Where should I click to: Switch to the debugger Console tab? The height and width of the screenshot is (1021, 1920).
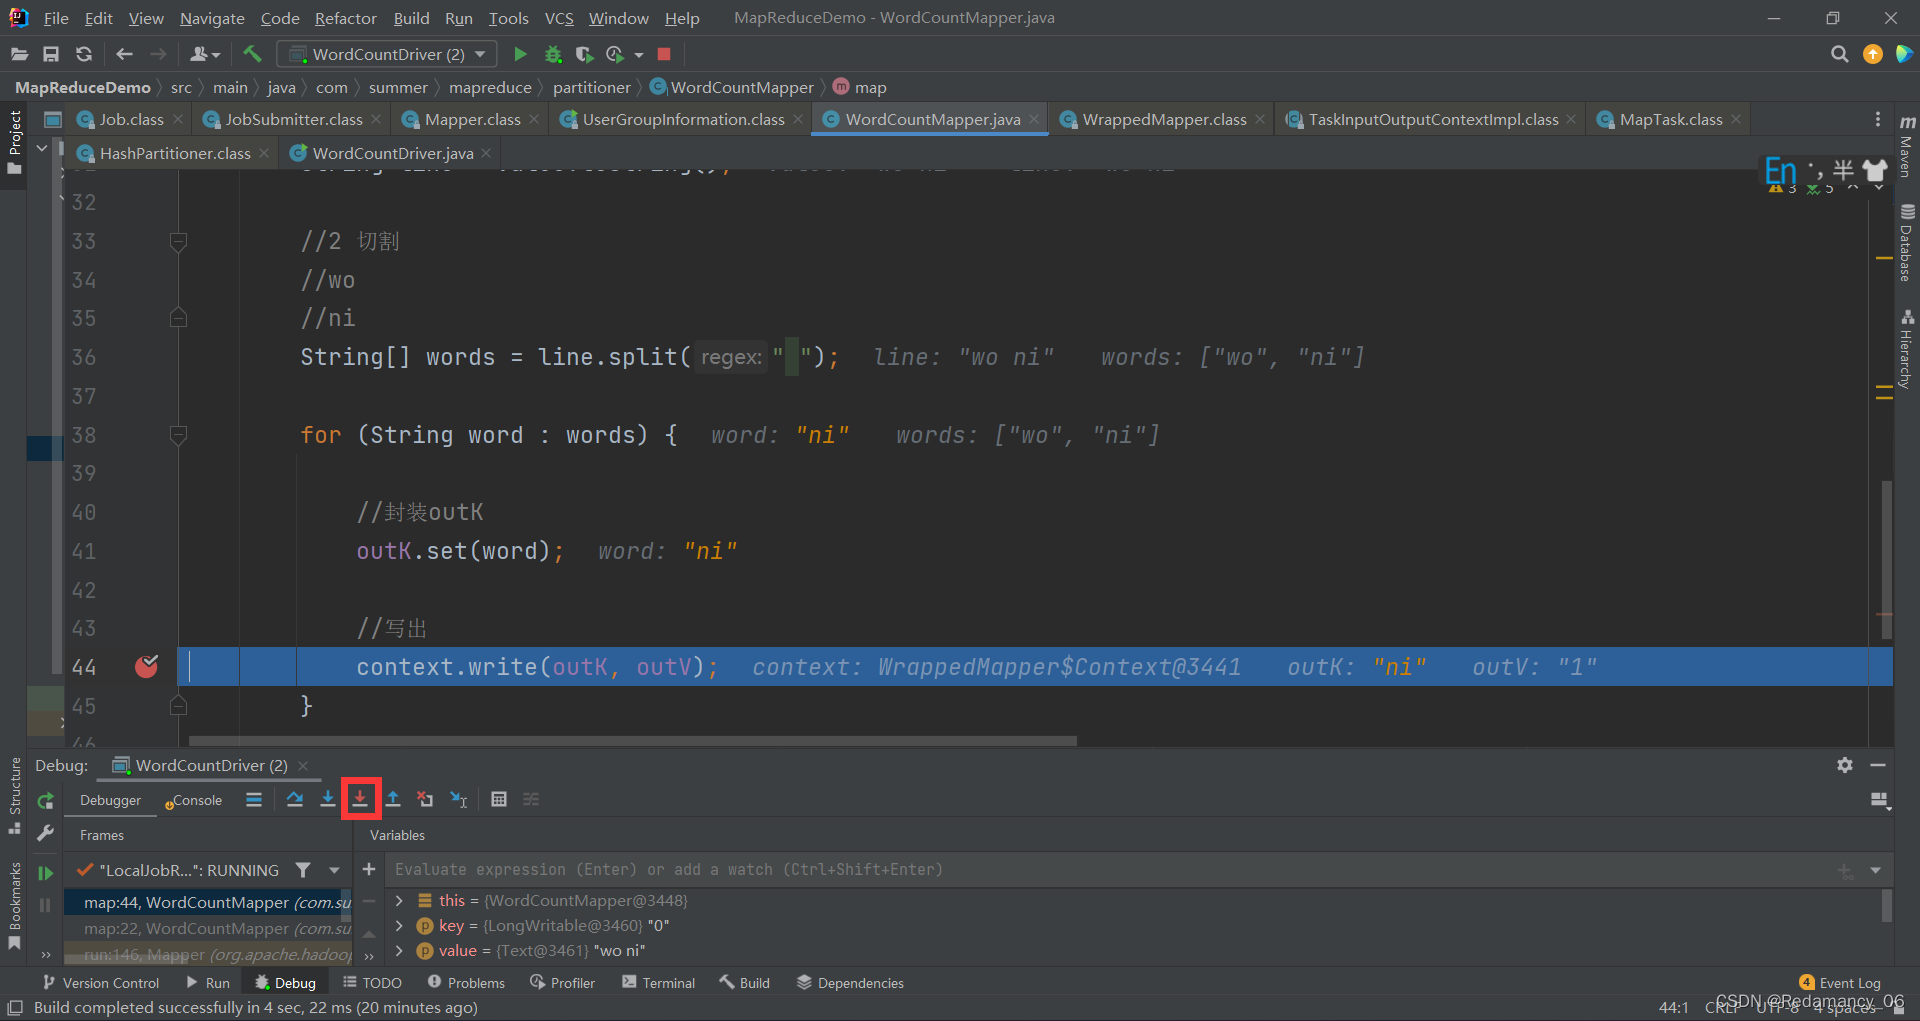196,800
